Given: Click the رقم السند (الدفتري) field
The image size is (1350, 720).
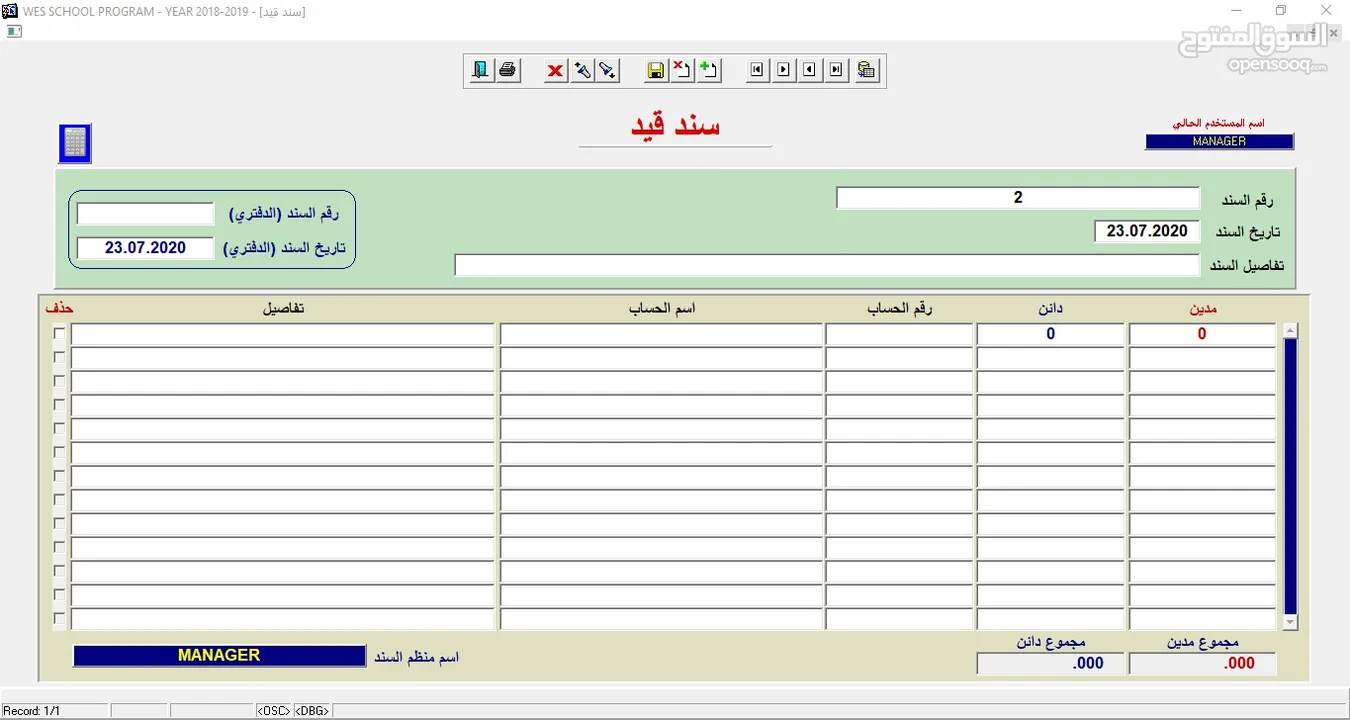Looking at the screenshot, I should pos(146,214).
